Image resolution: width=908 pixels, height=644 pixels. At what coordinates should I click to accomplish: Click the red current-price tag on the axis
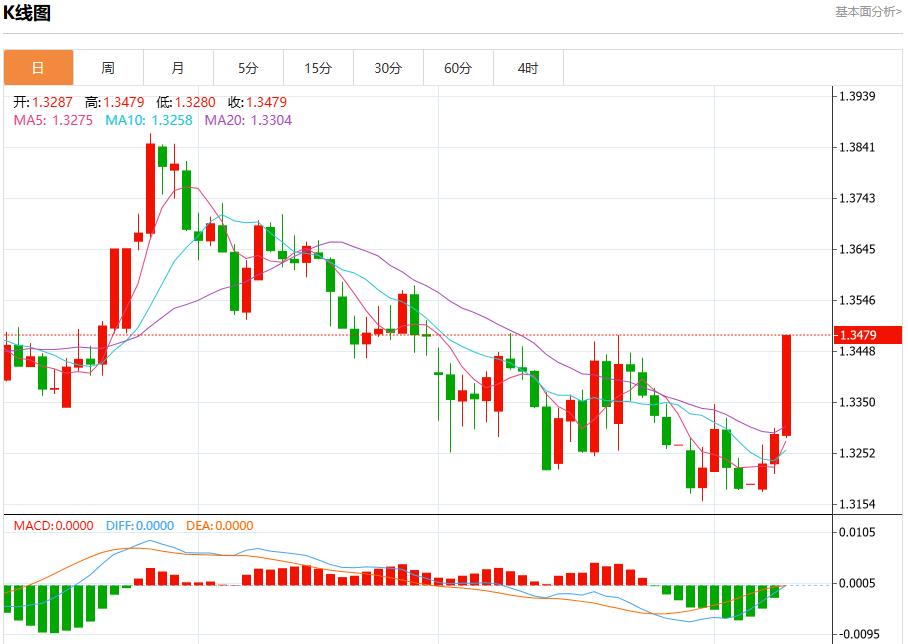coord(868,335)
